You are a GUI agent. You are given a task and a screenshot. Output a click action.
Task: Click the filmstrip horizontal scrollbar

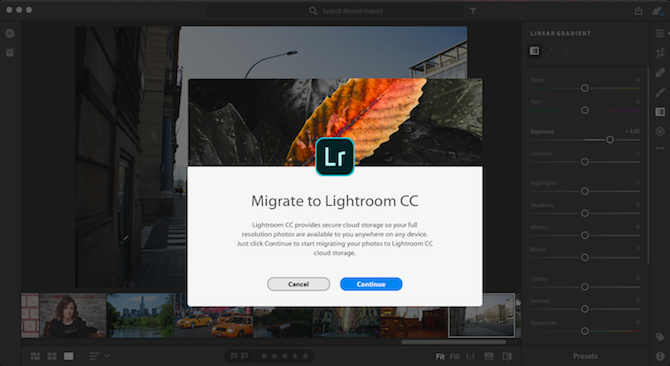(453, 342)
